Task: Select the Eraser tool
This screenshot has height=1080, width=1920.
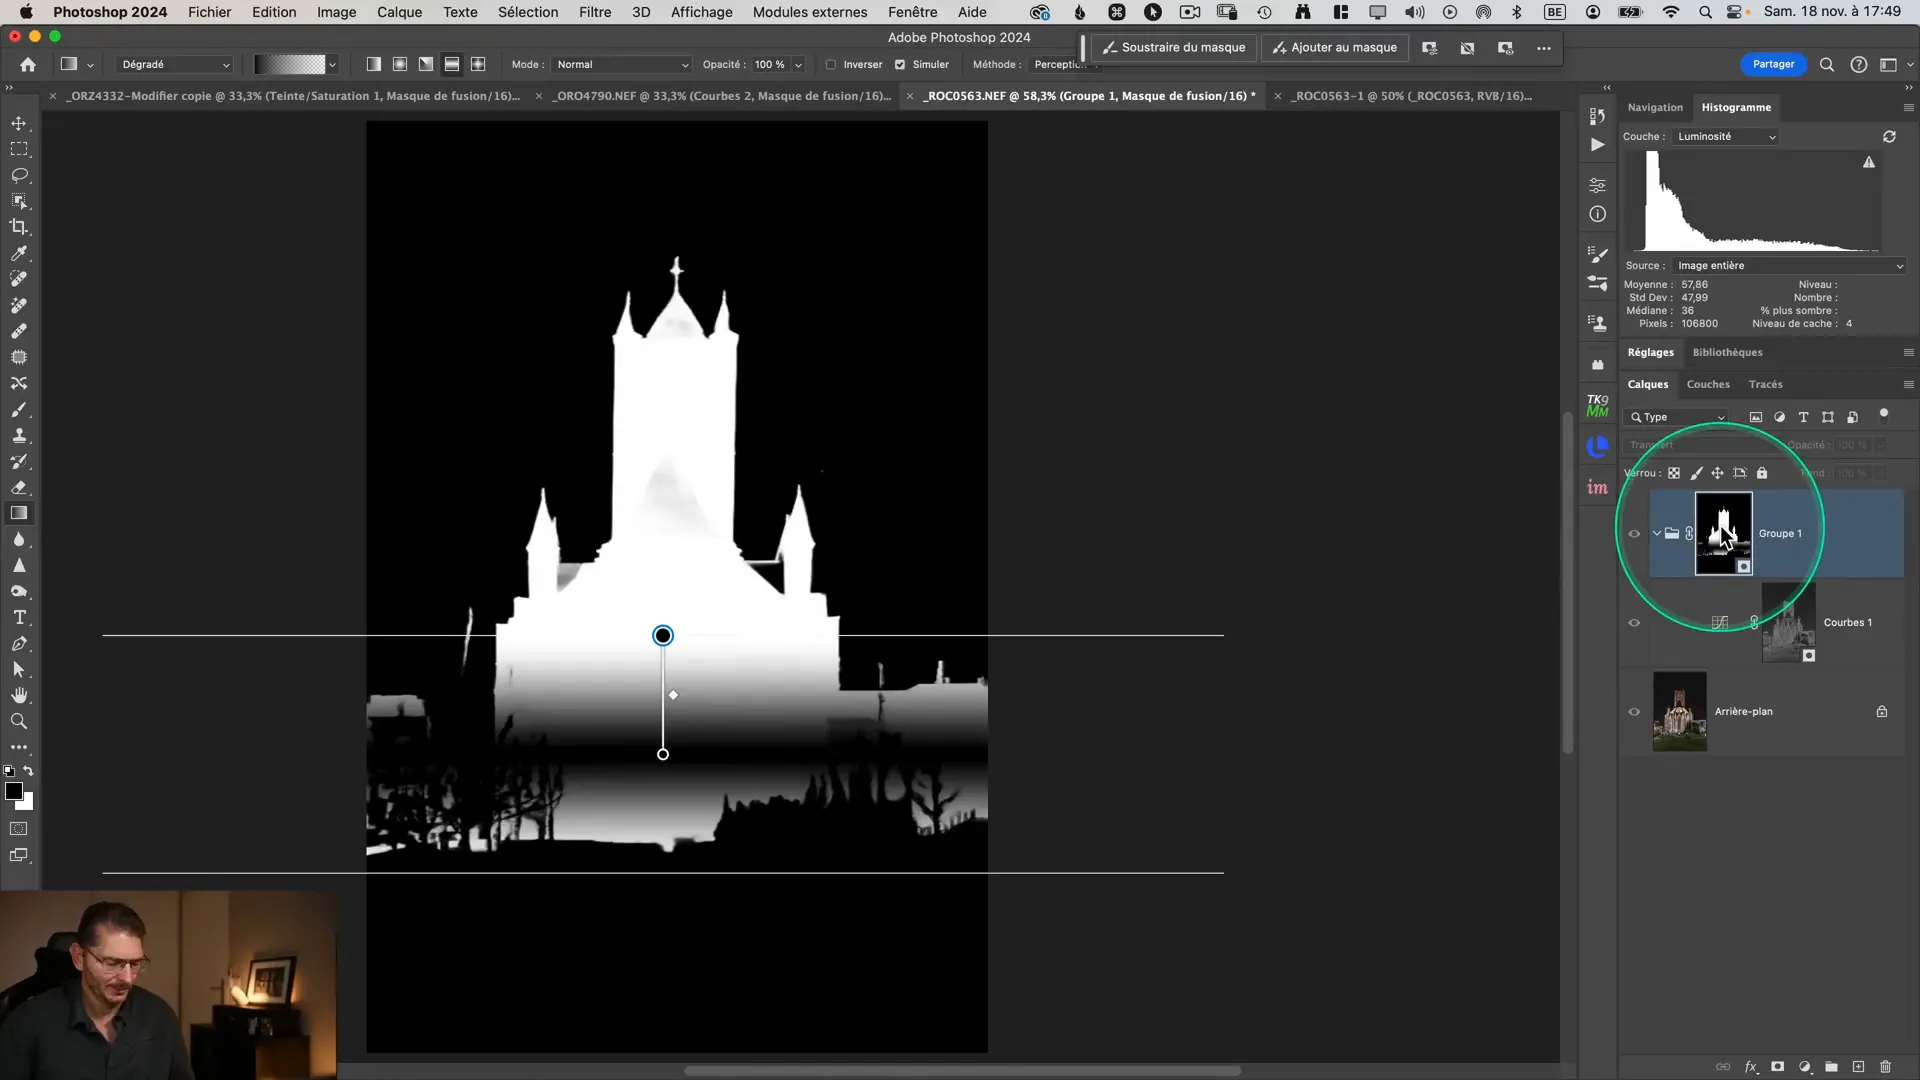Action: pos(19,488)
